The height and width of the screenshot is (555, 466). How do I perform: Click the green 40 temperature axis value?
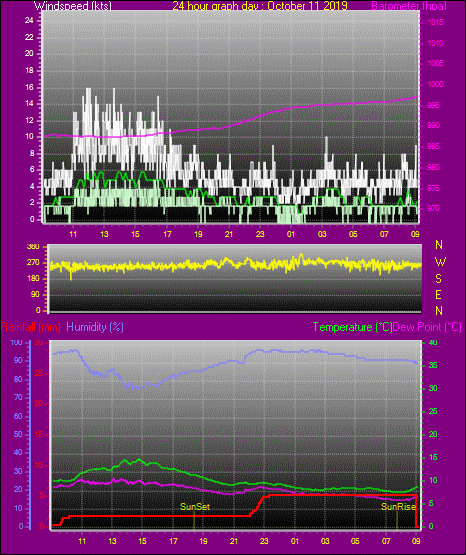[433, 343]
